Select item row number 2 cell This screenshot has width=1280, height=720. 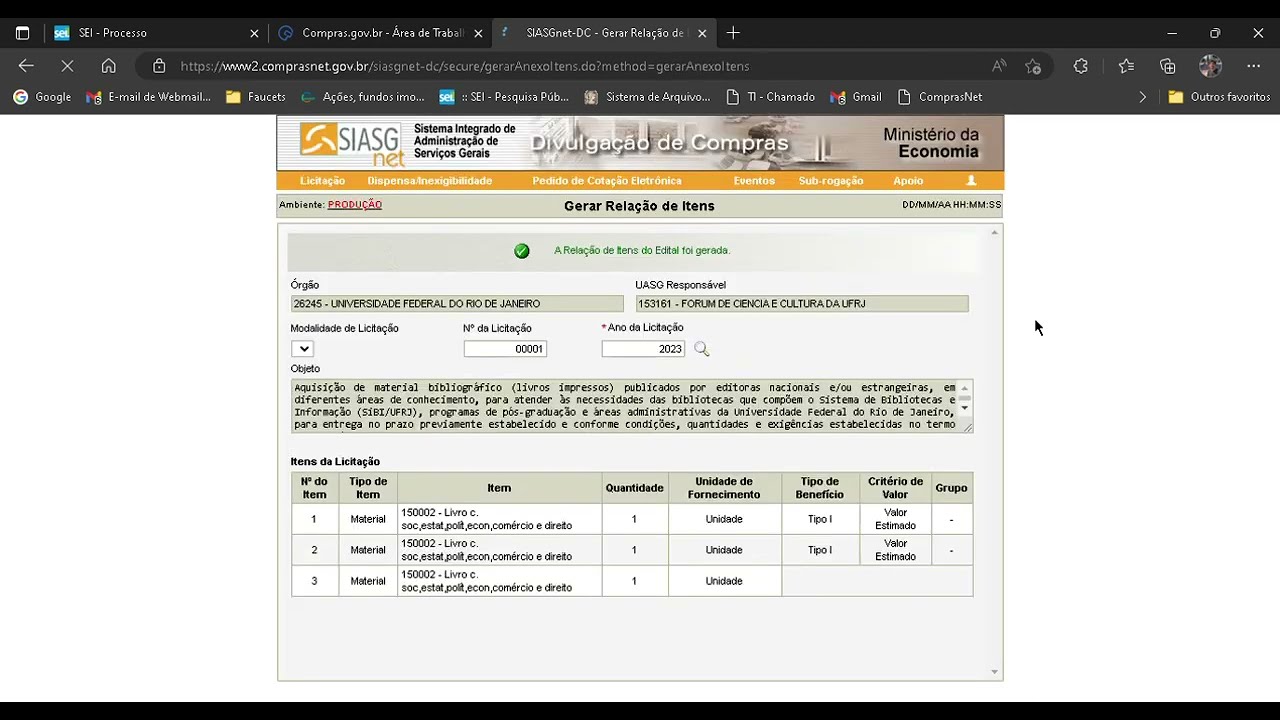point(314,550)
